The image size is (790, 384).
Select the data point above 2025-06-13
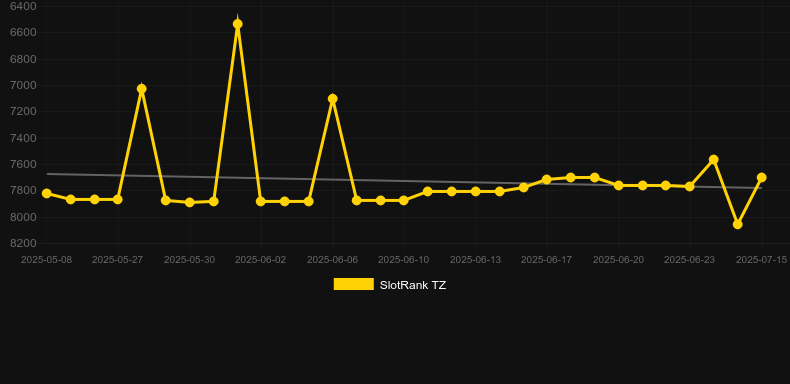[476, 191]
